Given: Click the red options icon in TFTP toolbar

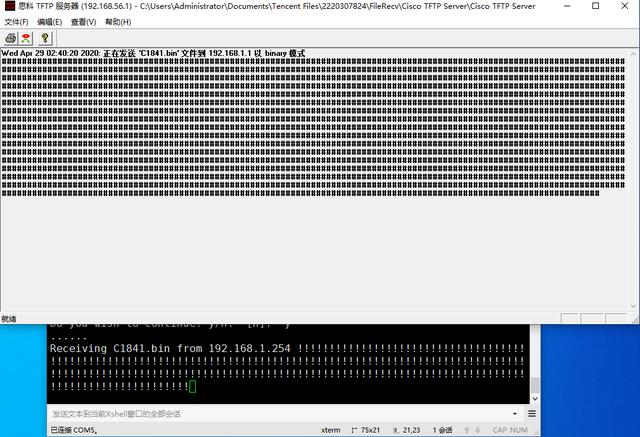Looking at the screenshot, I should [26, 38].
